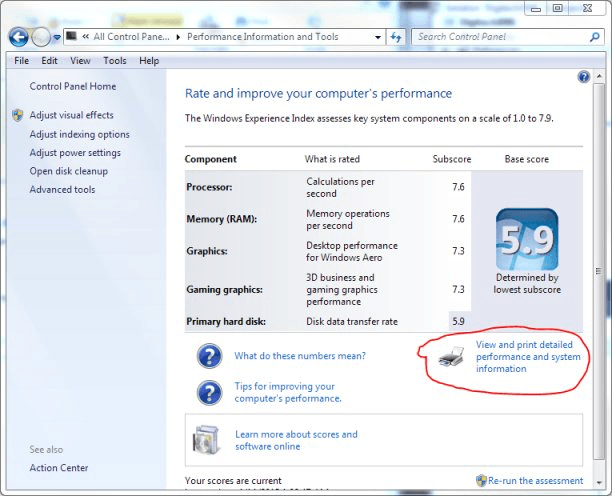The height and width of the screenshot is (496, 612).
Task: Click Disk data transfer rate text
Action: tap(352, 322)
